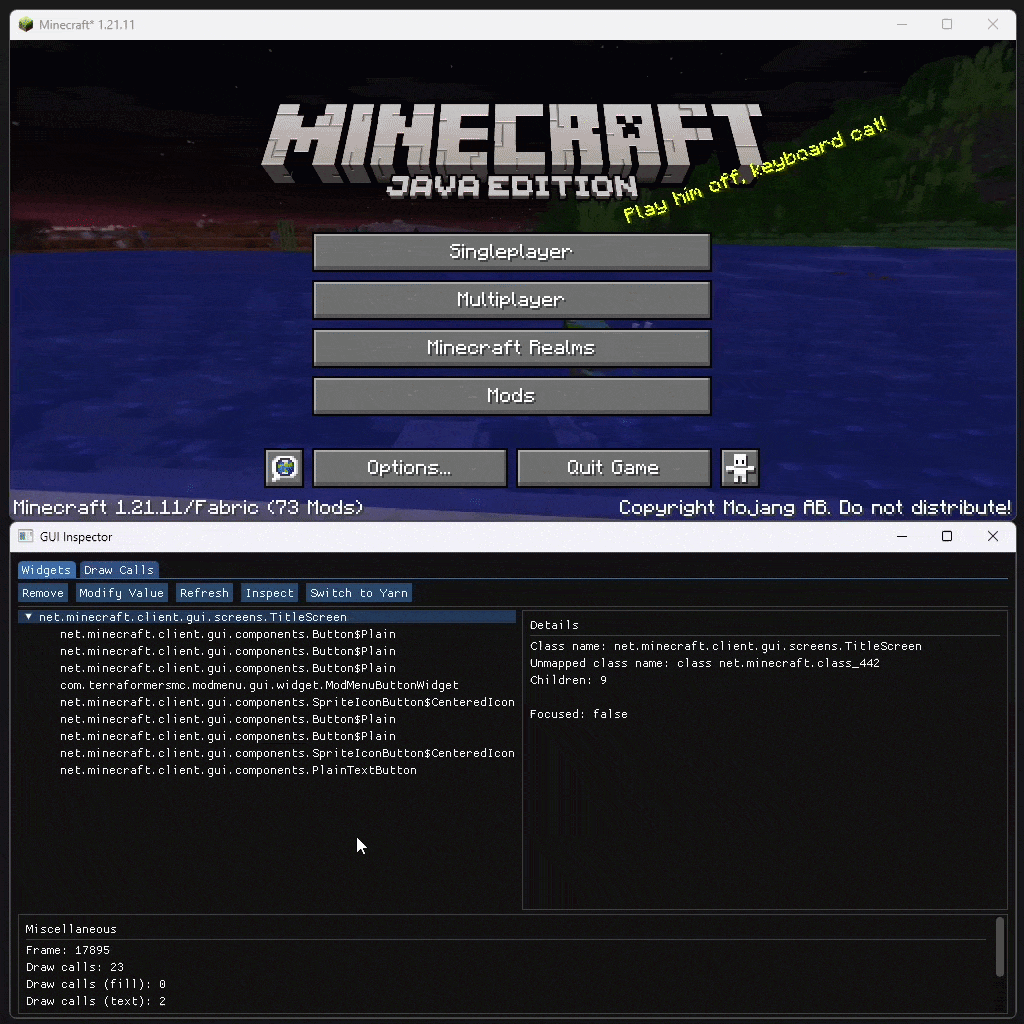Click the Remove button in GUI Inspector
1024x1024 pixels.
point(42,593)
